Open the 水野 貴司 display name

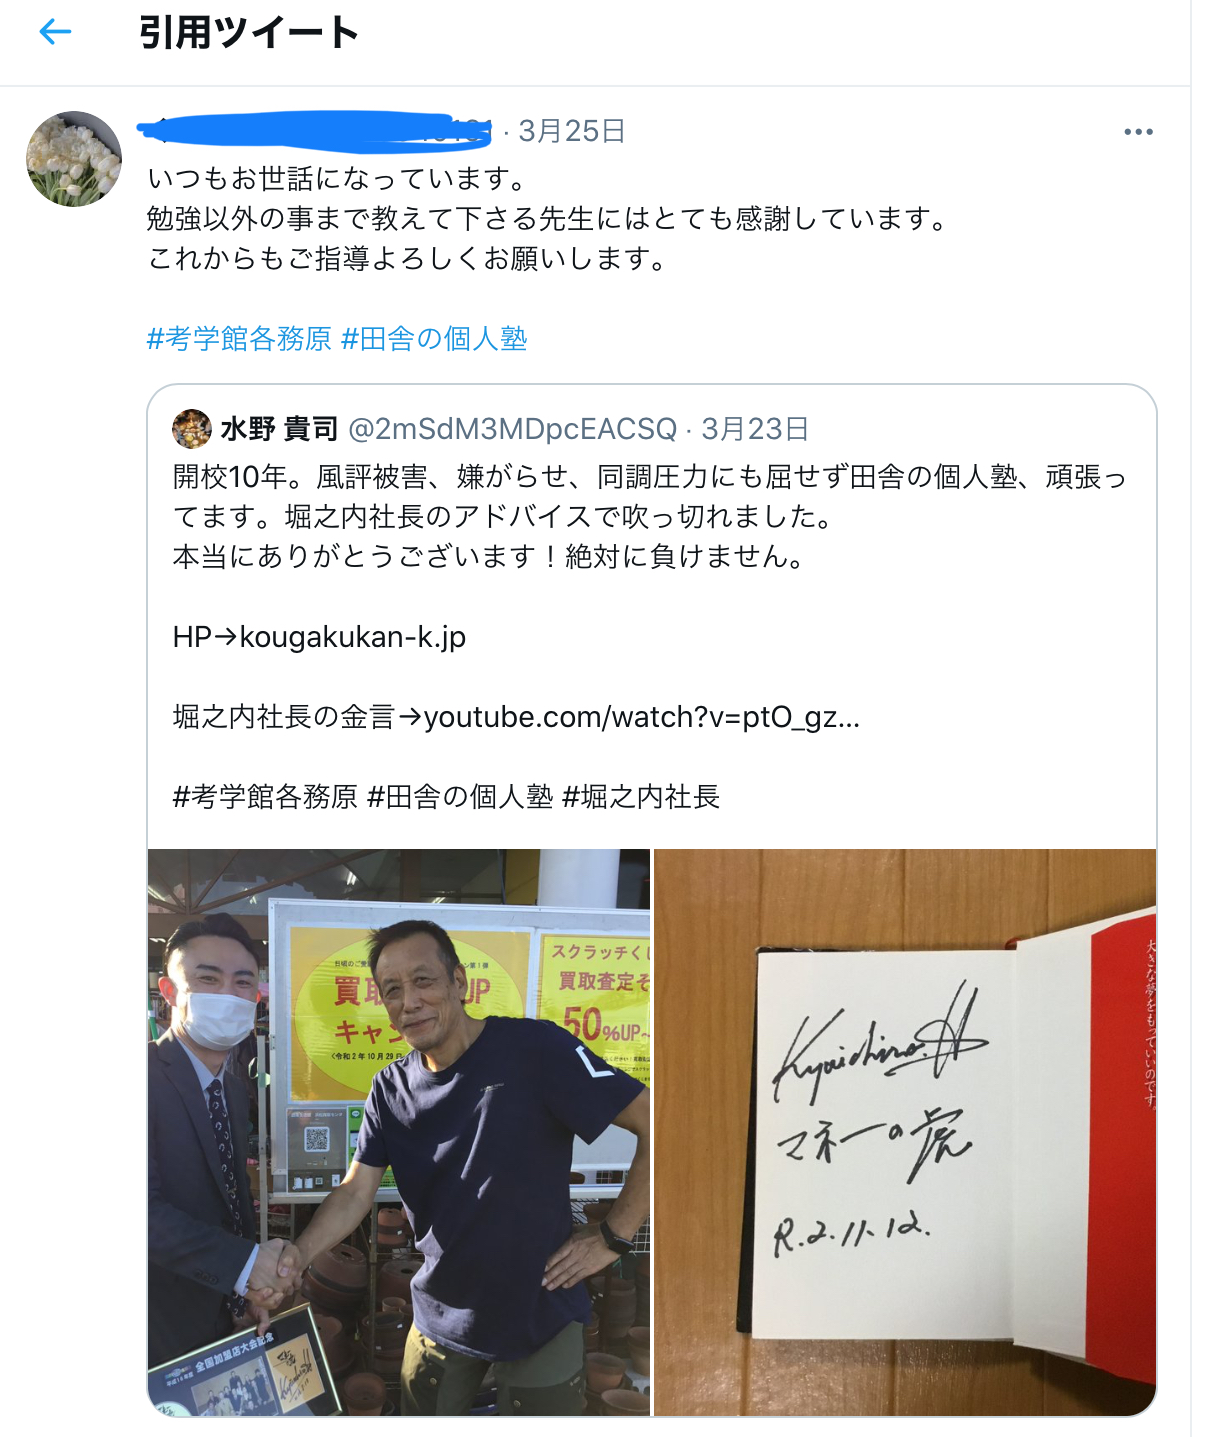tap(279, 429)
